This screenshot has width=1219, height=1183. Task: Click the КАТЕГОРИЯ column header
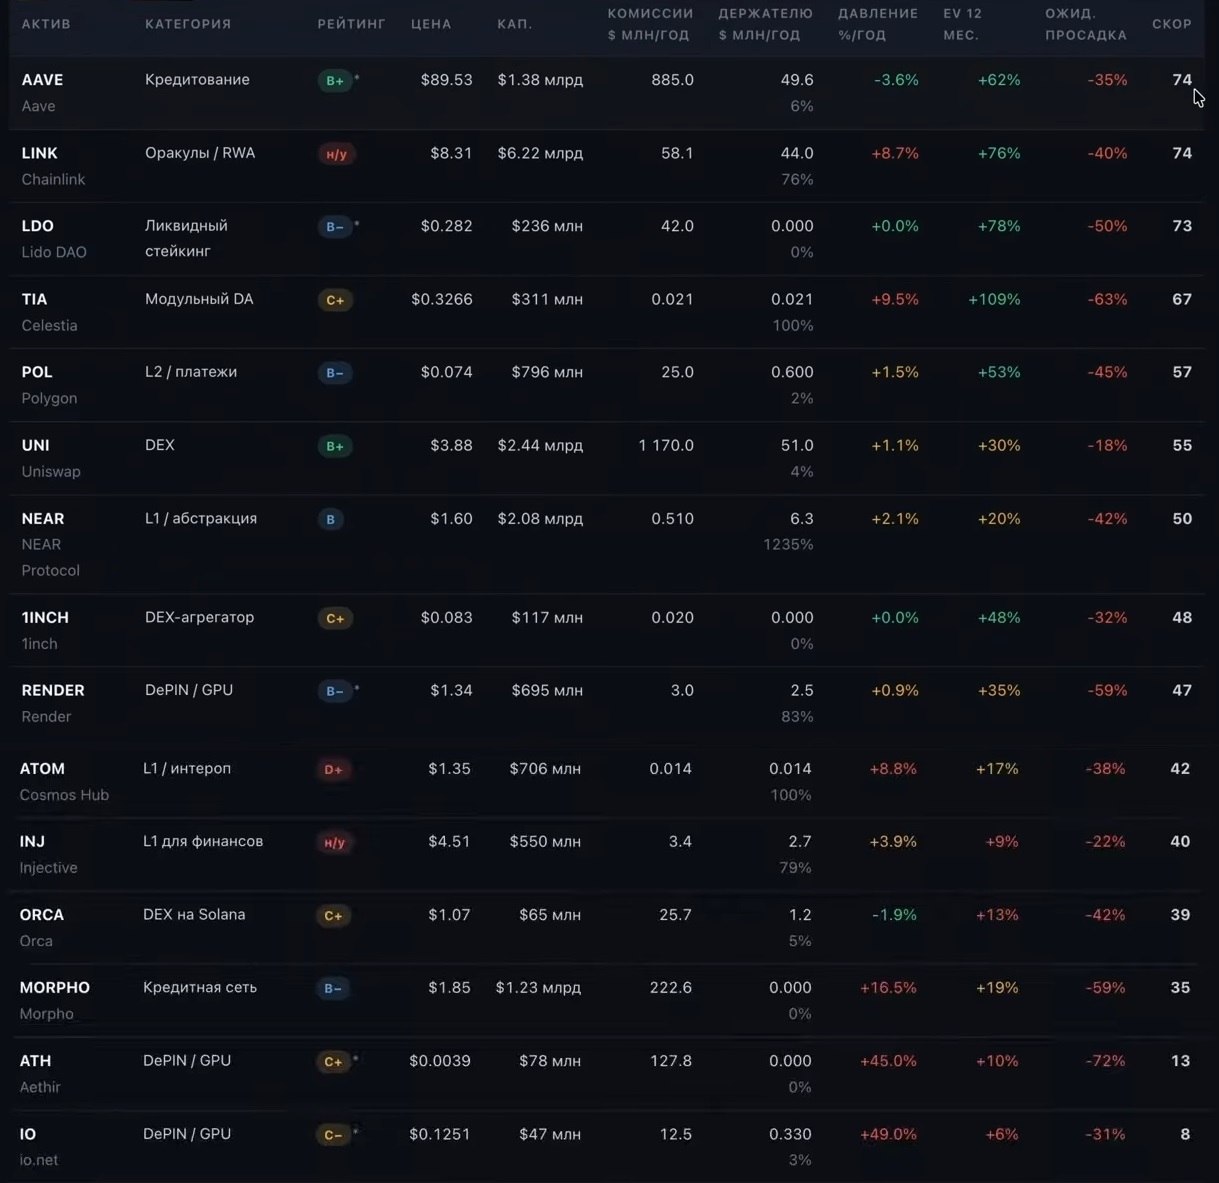tap(188, 24)
